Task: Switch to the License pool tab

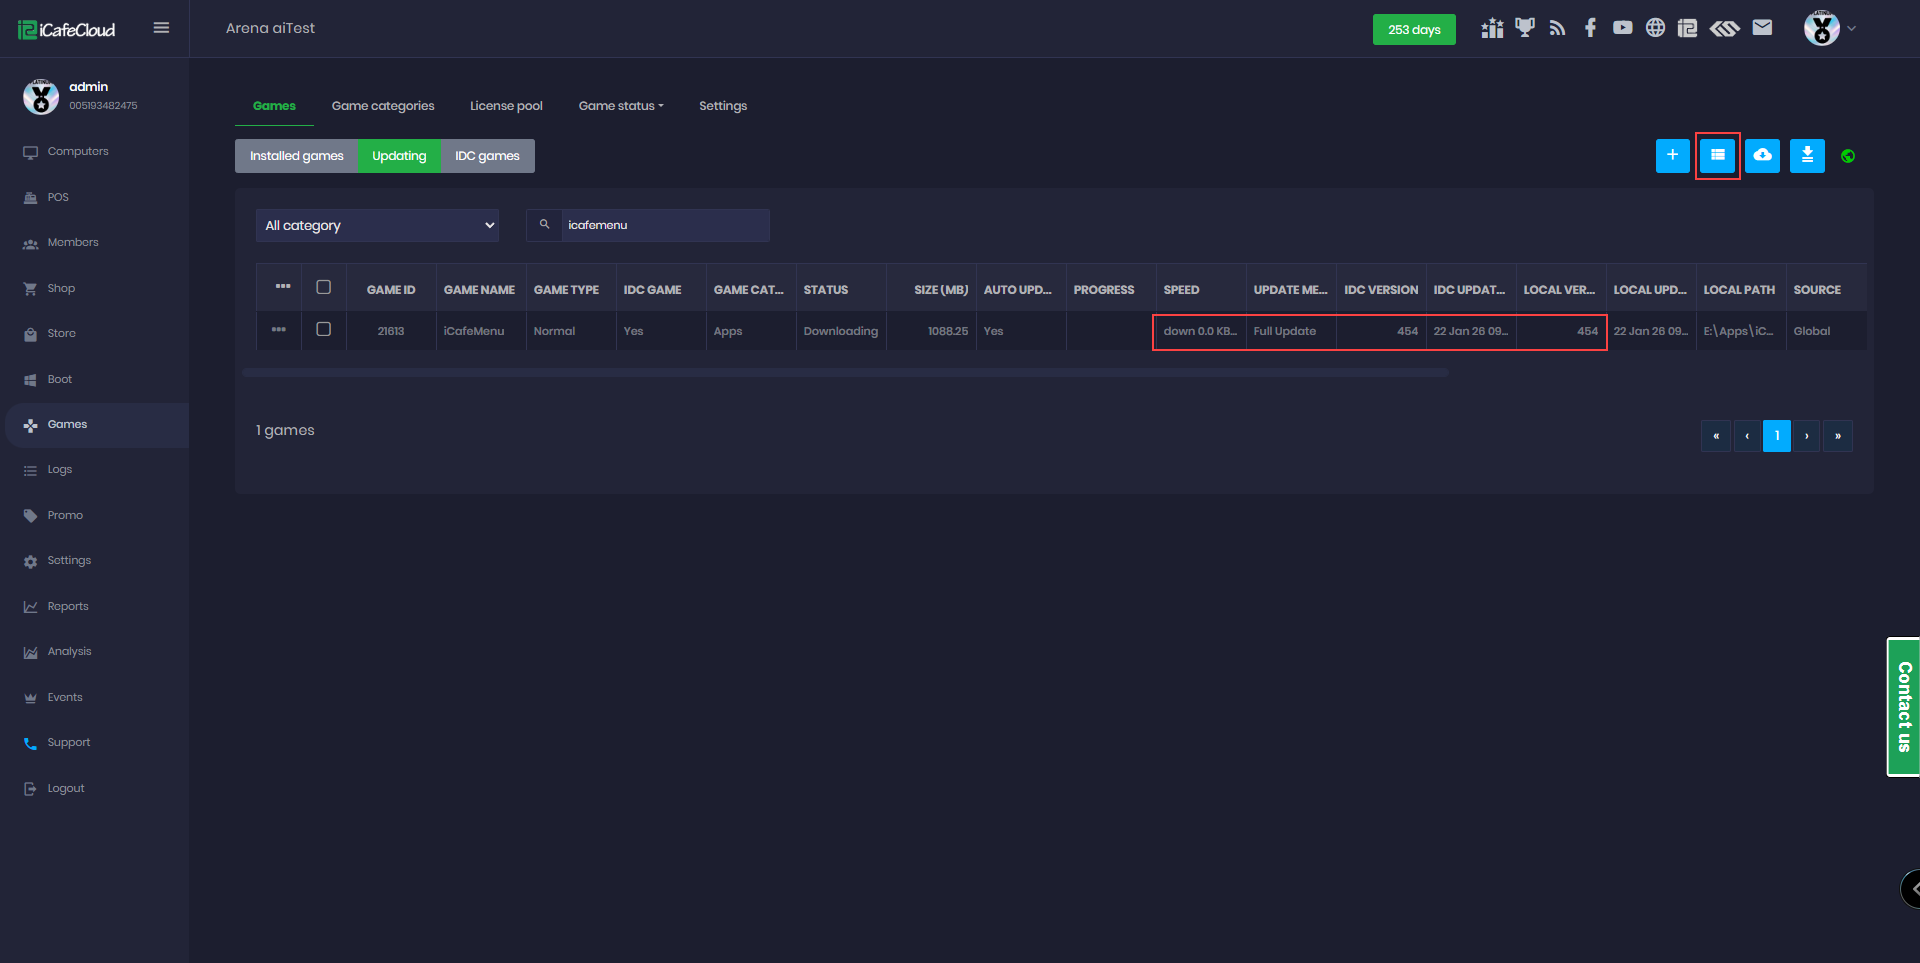Action: [506, 106]
